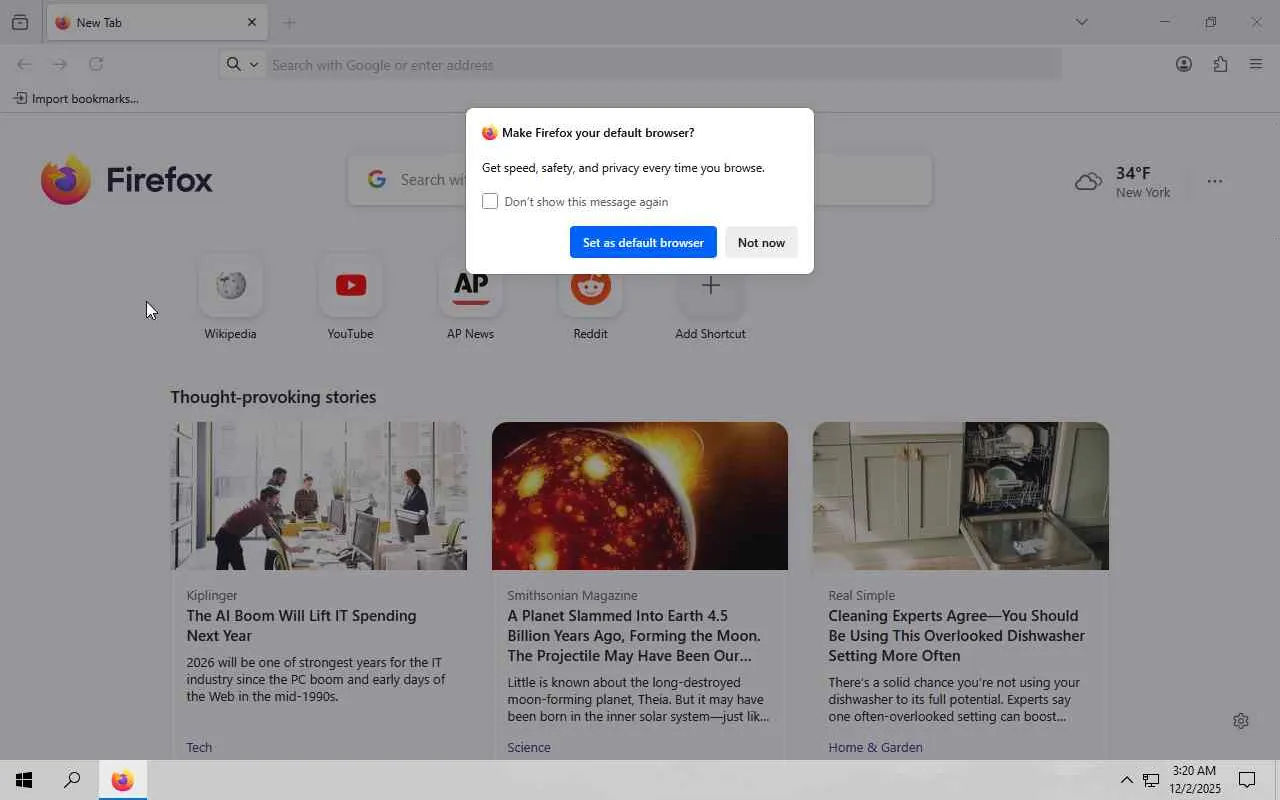Open the taskbar clock showing 3:20 AM

[1195, 780]
